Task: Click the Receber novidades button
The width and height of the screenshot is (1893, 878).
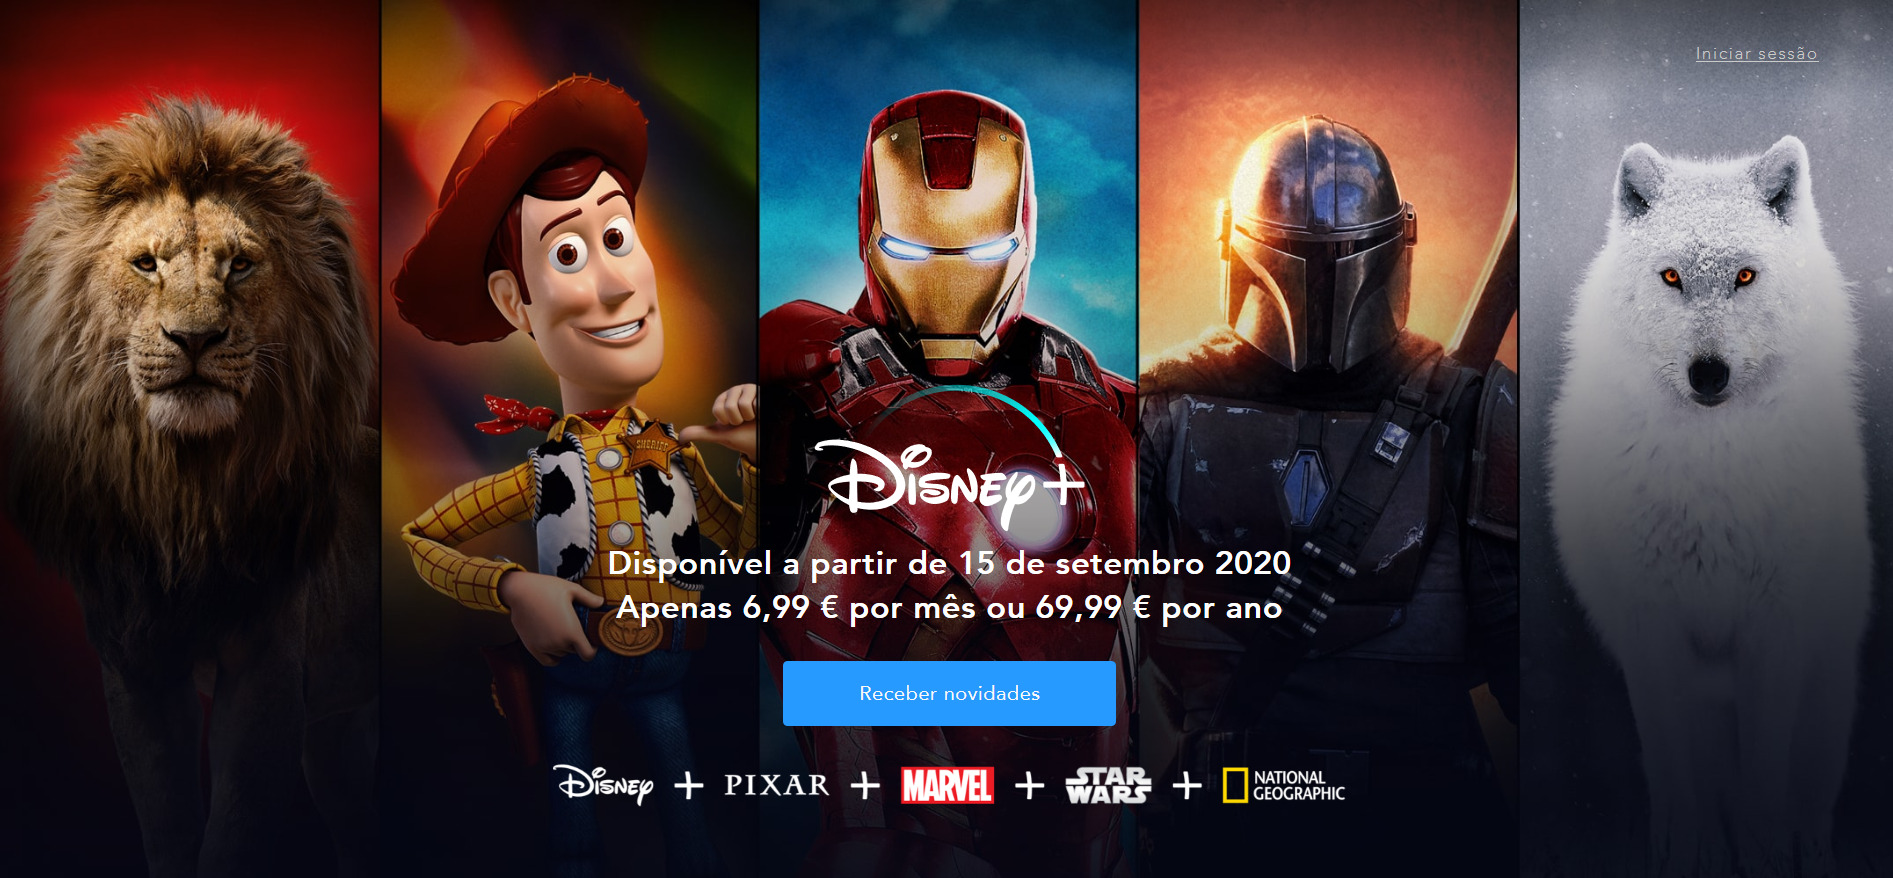Action: 949,693
